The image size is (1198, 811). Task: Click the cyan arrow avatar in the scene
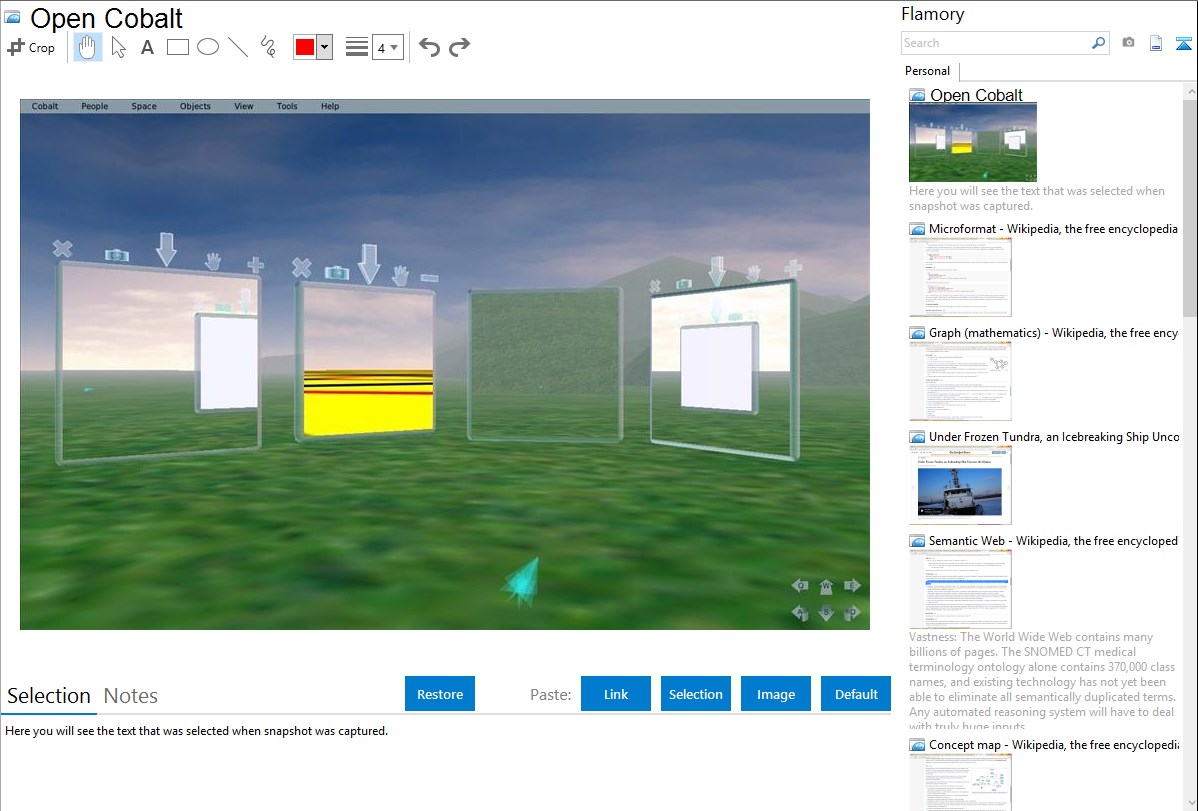tap(522, 582)
